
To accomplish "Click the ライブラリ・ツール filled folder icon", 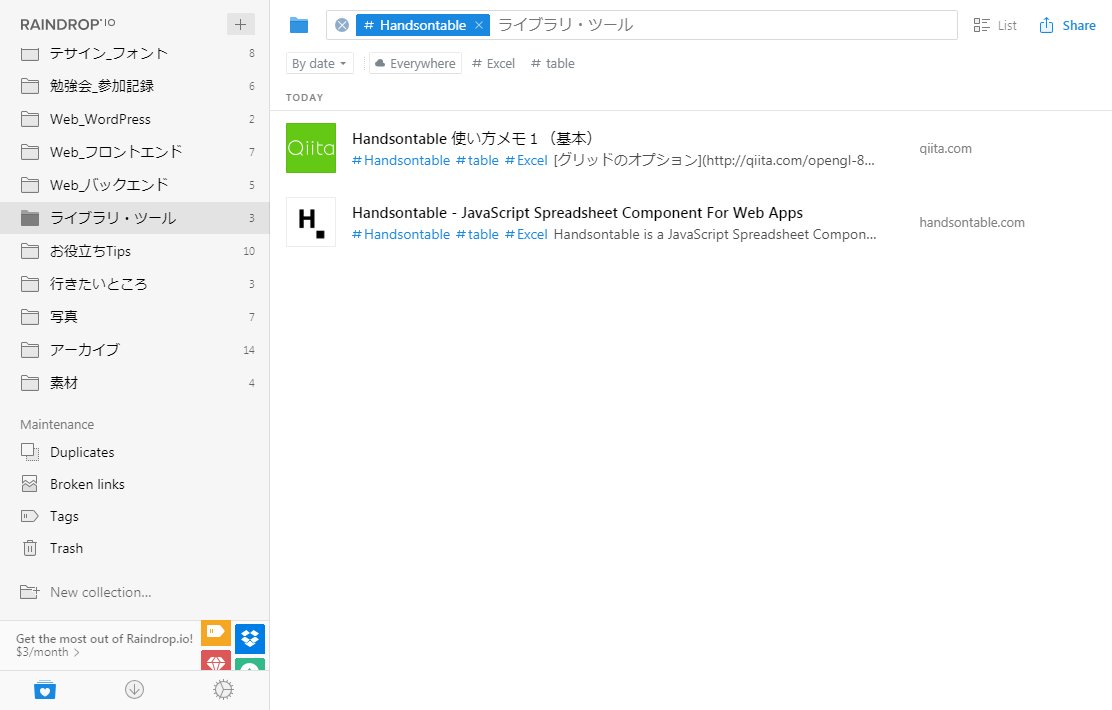I will (30, 218).
